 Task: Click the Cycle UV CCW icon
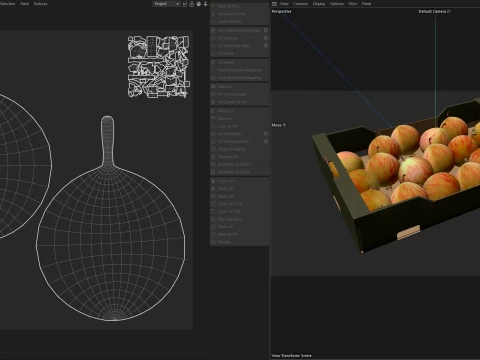click(x=213, y=204)
